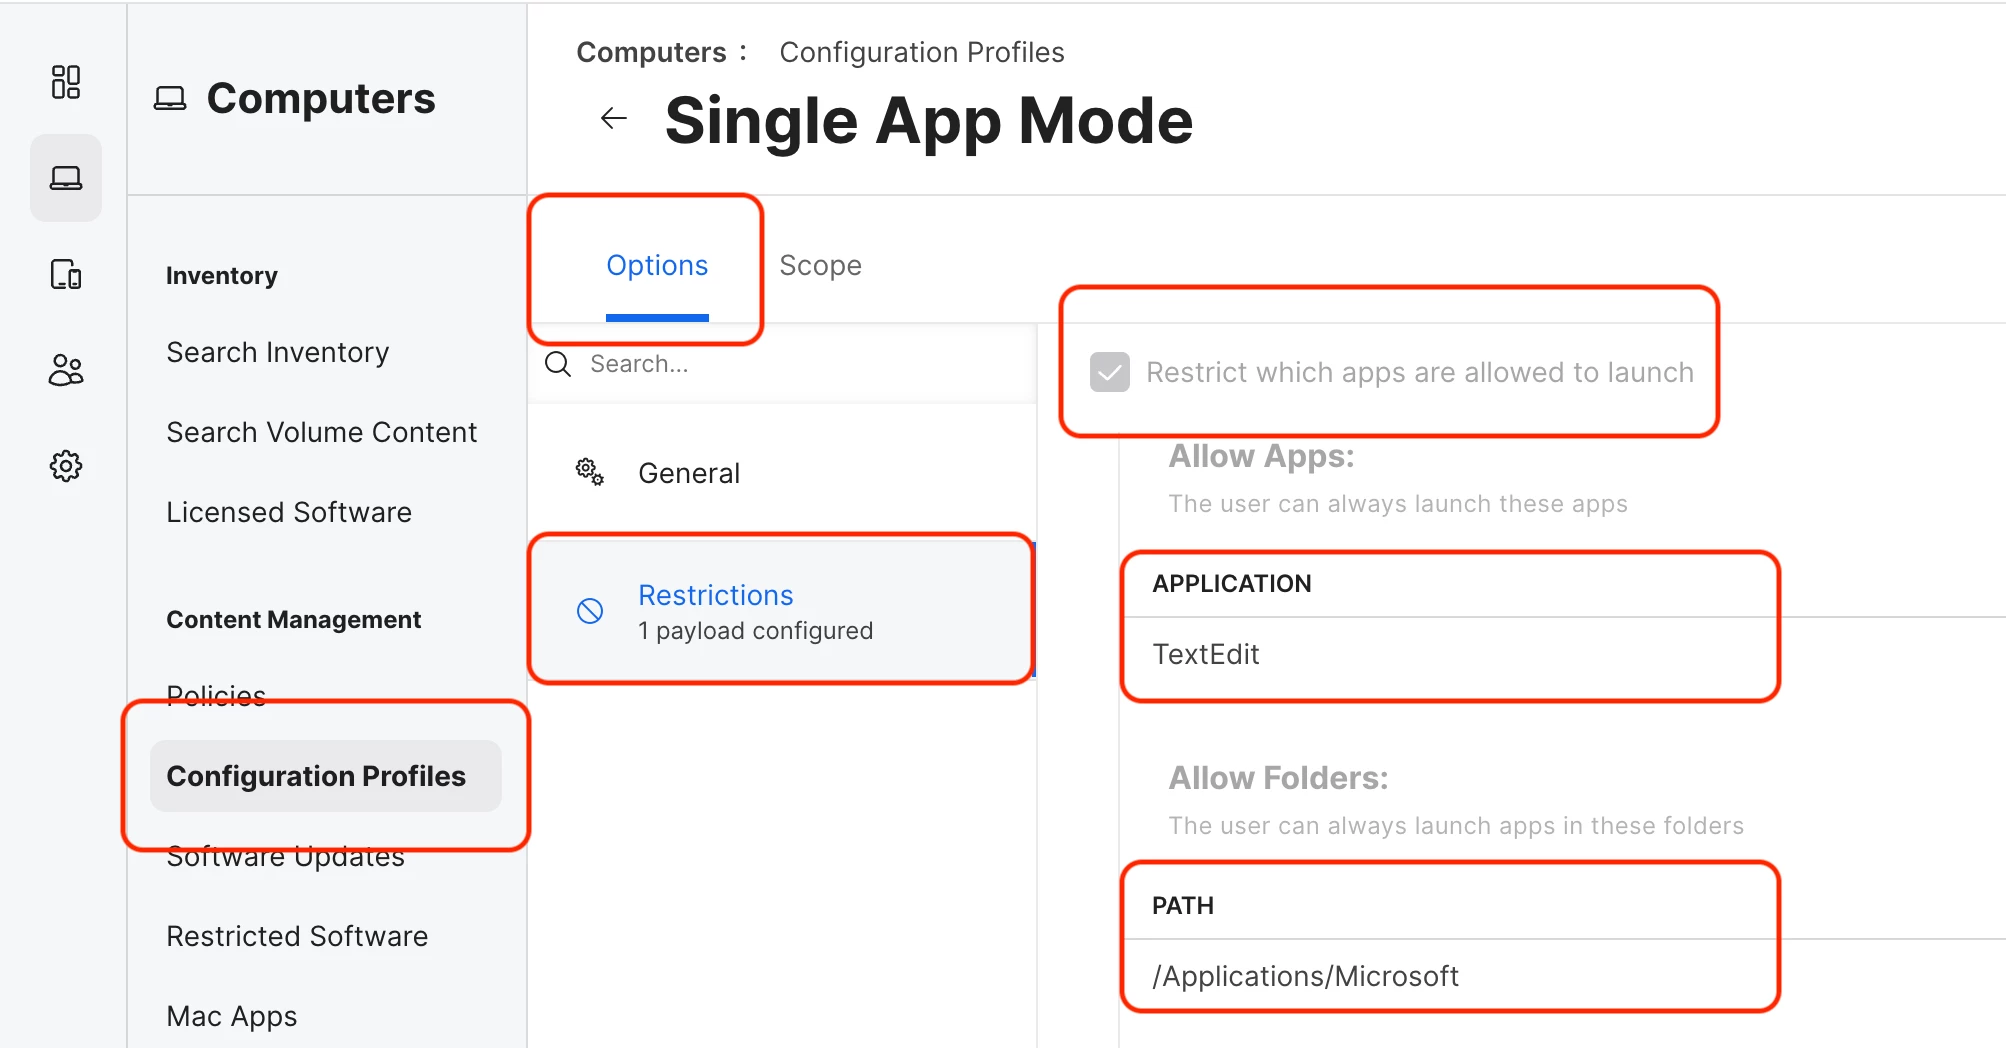Click the Restrictions prohibited-sign icon
This screenshot has height=1048, width=2006.
(x=590, y=611)
